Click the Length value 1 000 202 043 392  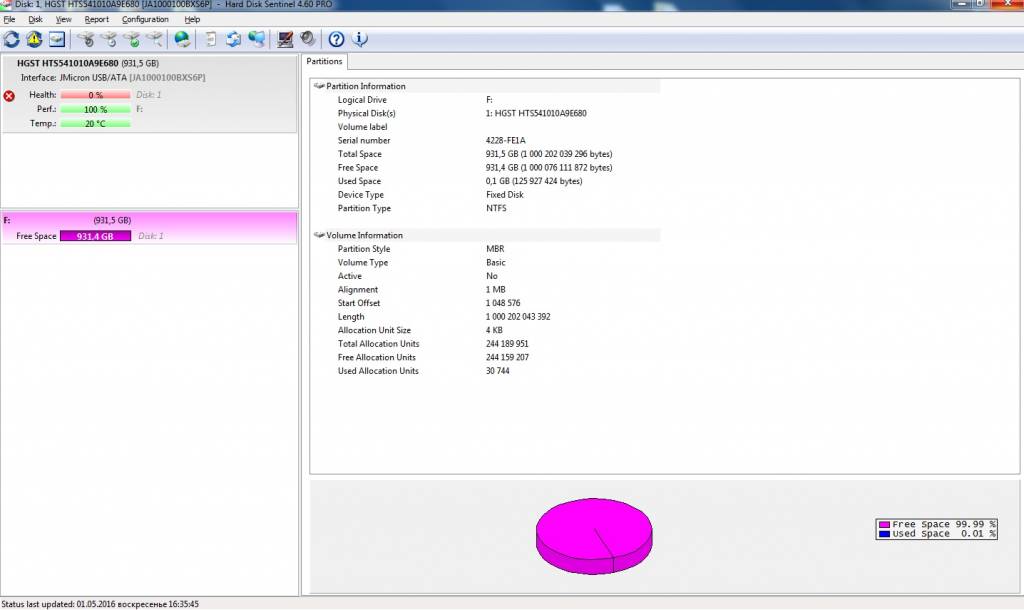pyautogui.click(x=518, y=317)
